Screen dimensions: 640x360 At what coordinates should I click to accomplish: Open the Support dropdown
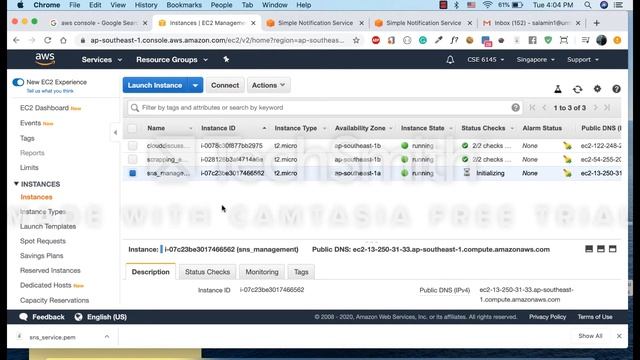[582, 60]
